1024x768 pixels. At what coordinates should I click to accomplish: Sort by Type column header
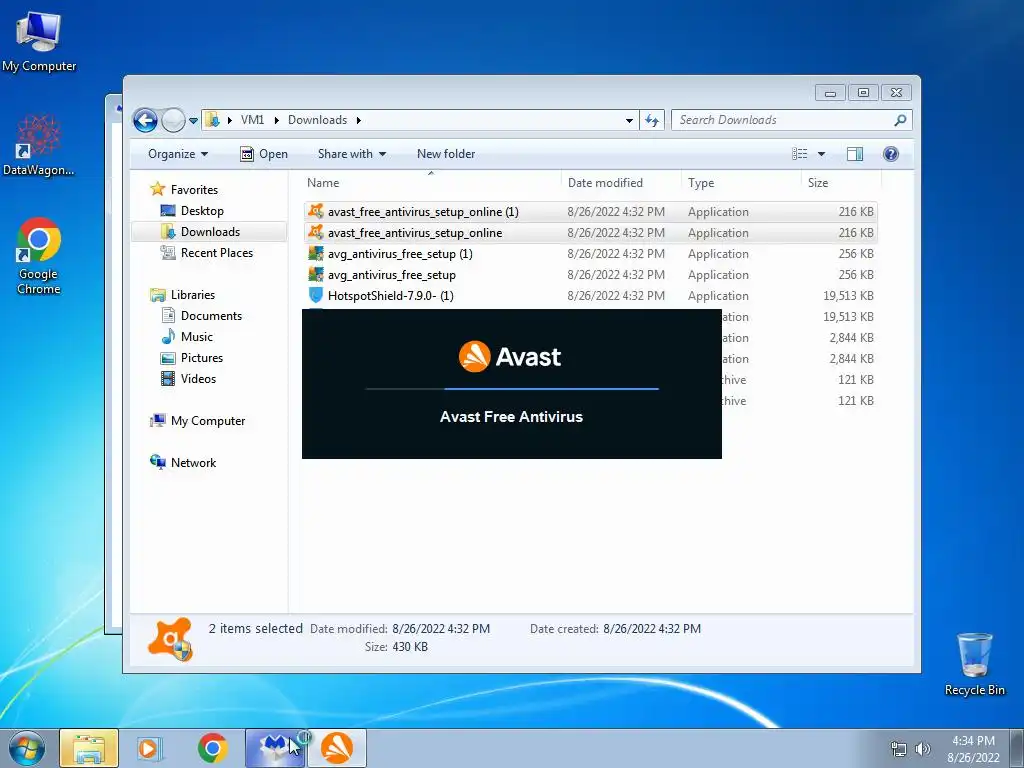(x=741, y=183)
